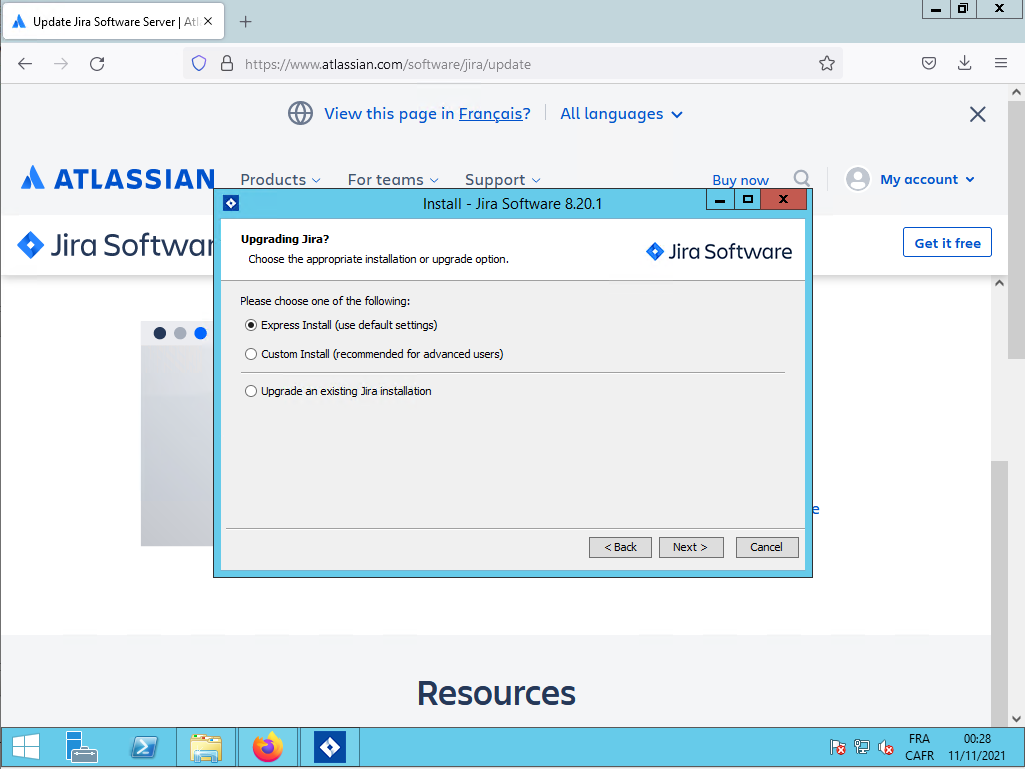
Task: Bookmark this page with star icon
Action: [826, 64]
